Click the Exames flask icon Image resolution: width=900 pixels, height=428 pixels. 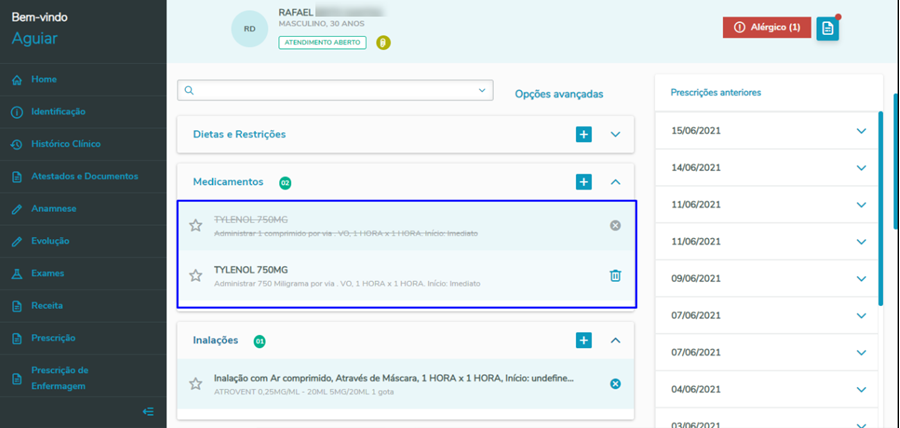17,274
